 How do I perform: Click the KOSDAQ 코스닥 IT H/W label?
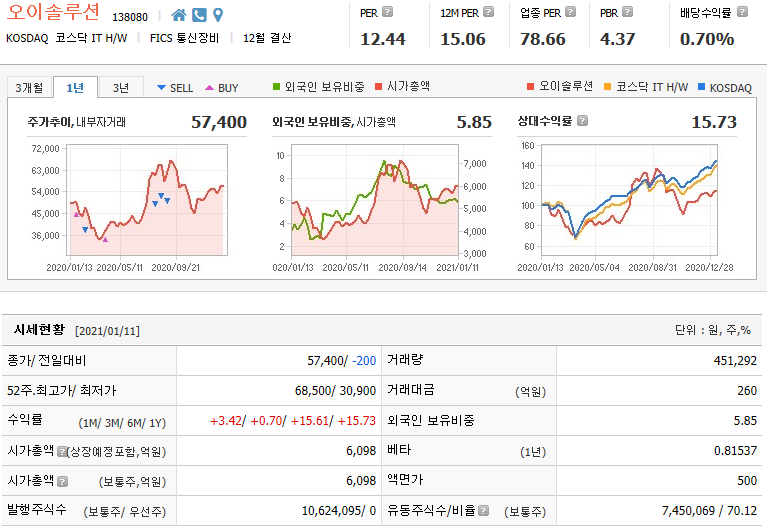pos(67,38)
